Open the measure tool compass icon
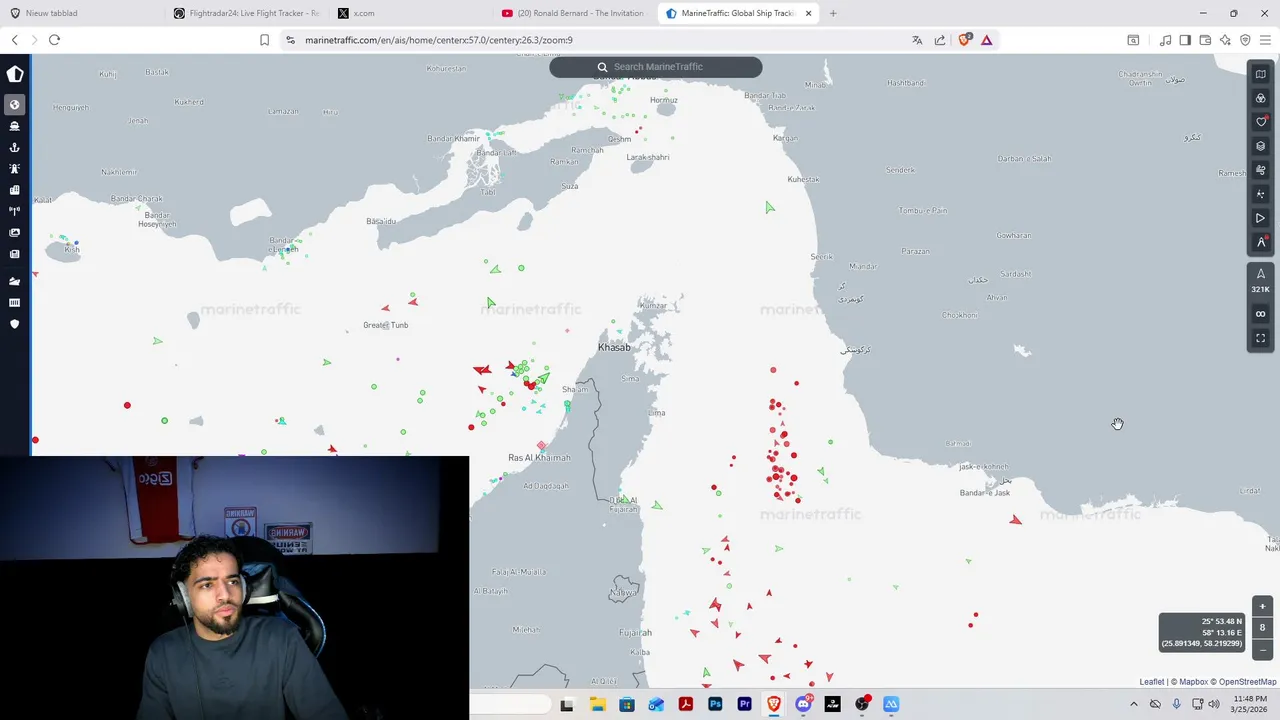The width and height of the screenshot is (1280, 720). tap(1261, 242)
